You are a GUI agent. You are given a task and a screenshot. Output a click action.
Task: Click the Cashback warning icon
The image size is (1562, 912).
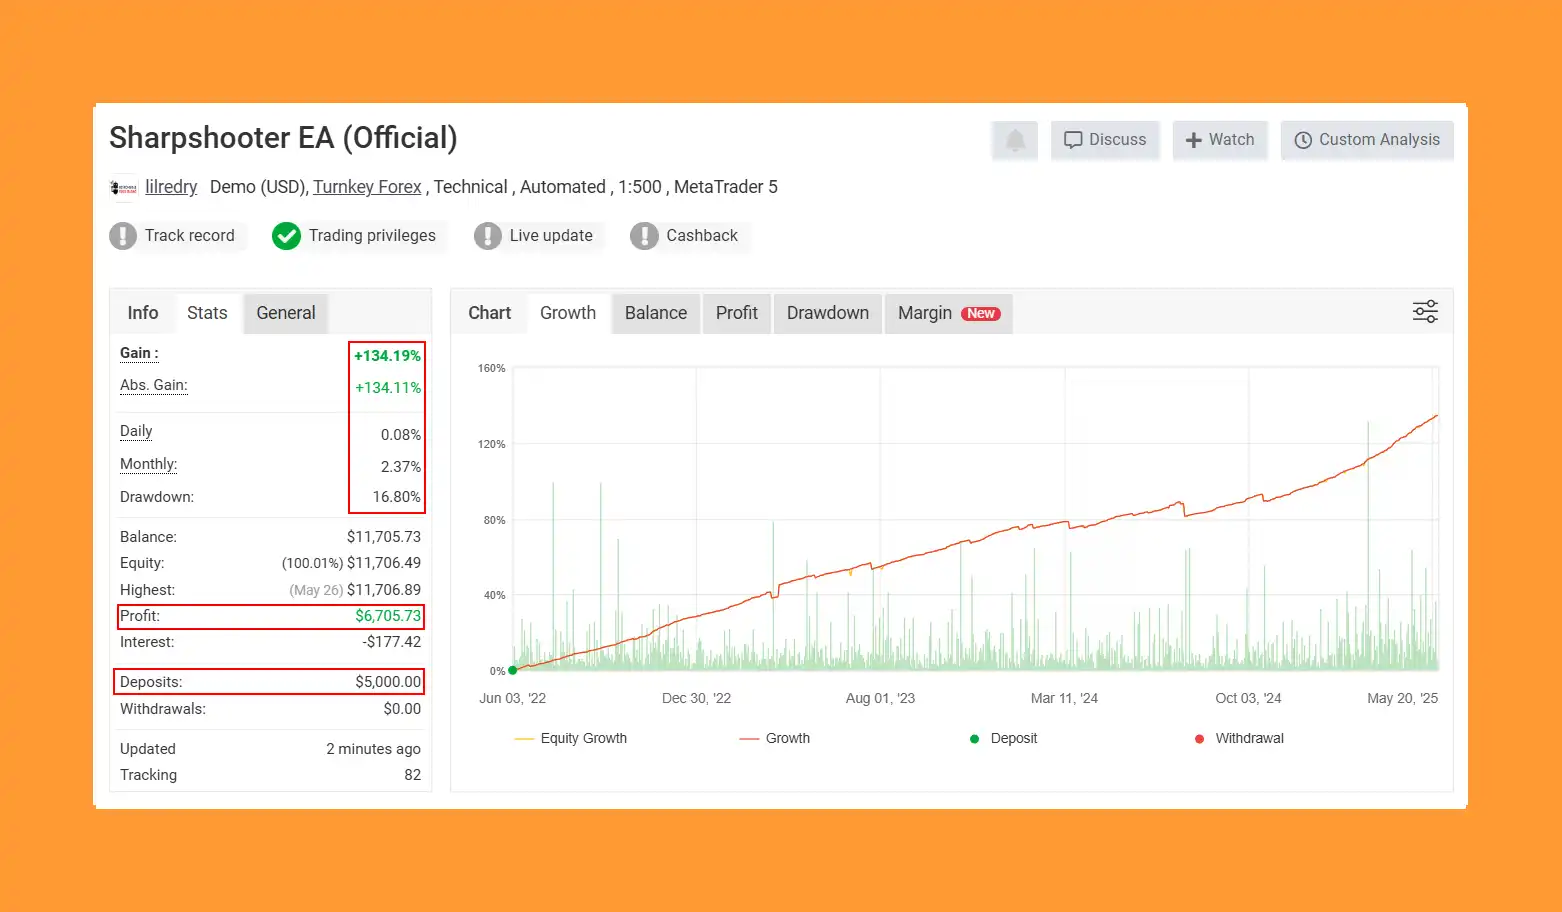click(x=644, y=236)
